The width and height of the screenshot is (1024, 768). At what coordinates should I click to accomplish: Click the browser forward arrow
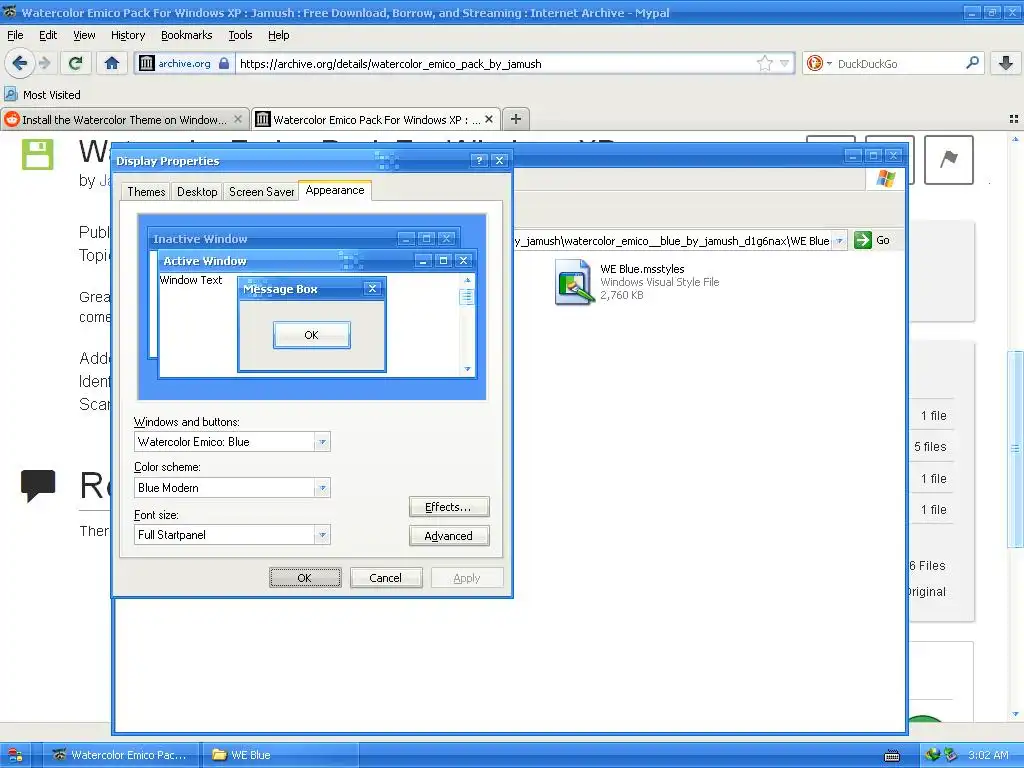click(x=44, y=63)
